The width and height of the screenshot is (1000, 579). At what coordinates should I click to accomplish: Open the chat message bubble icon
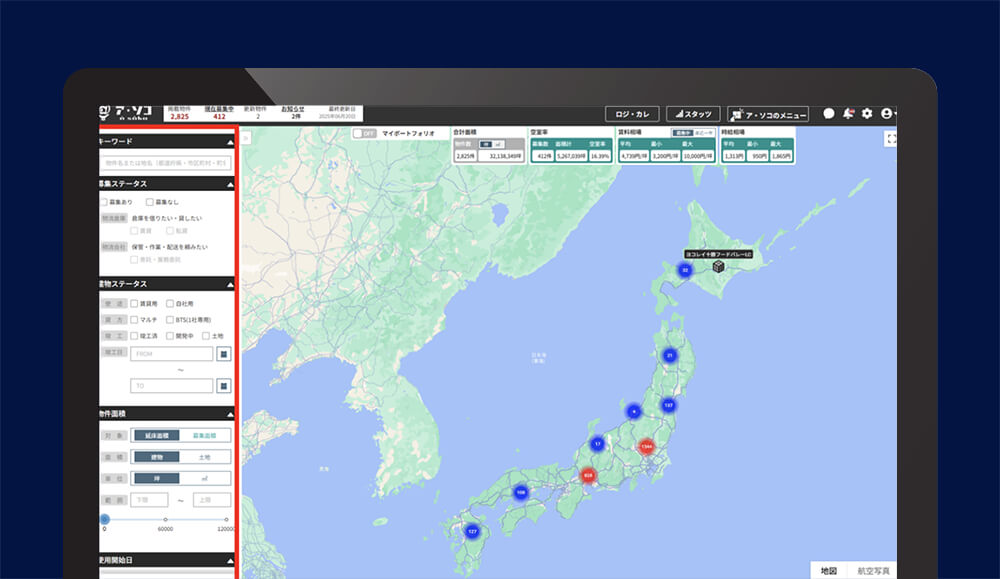(x=829, y=114)
